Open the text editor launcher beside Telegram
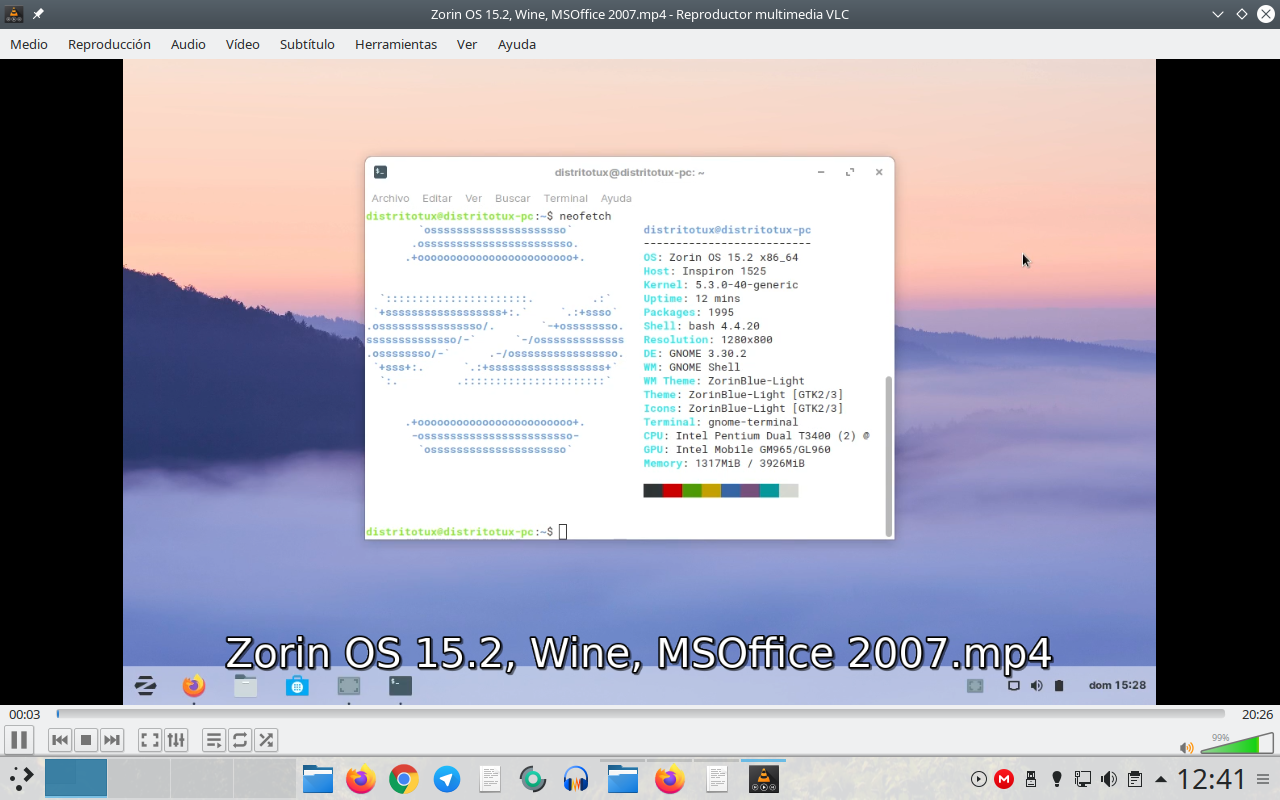 coord(490,778)
